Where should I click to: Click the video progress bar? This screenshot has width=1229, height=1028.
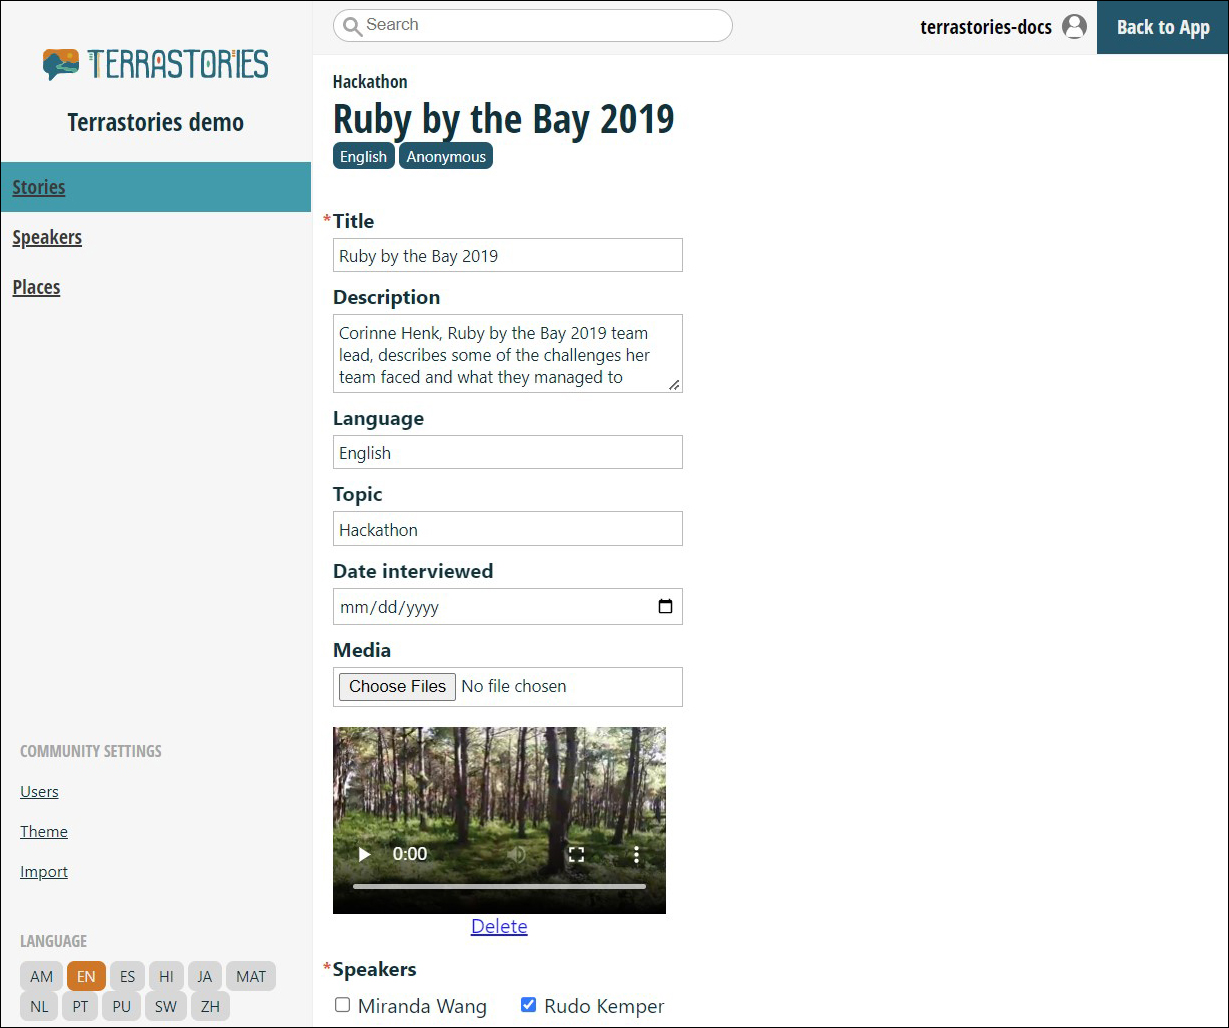click(499, 886)
